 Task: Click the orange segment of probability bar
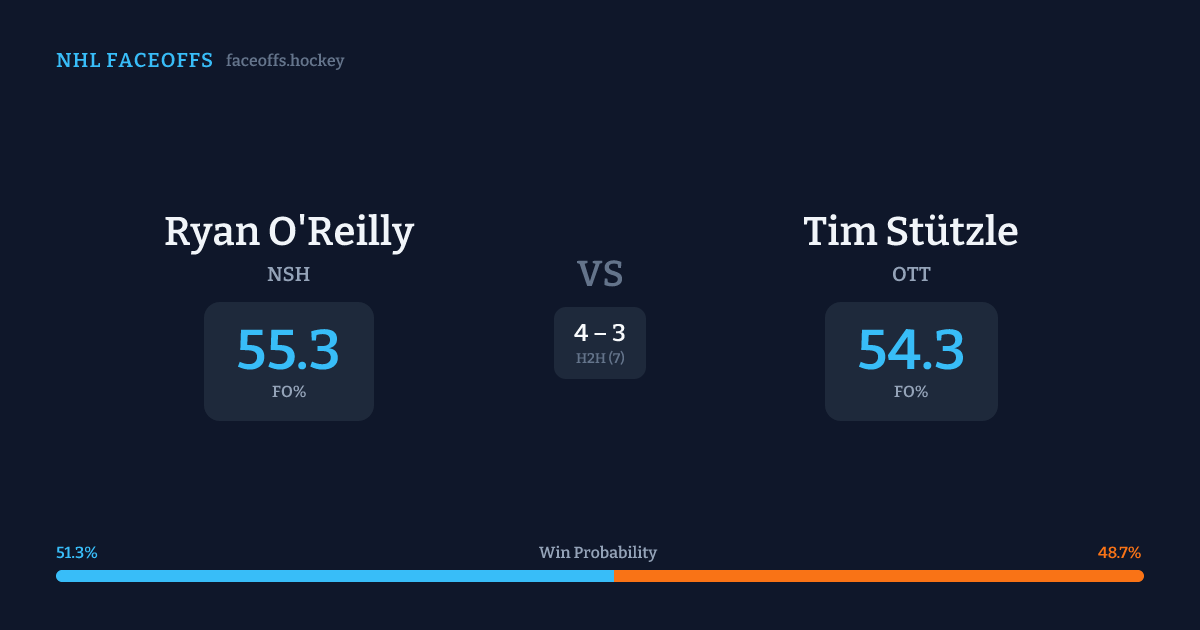[x=878, y=576]
